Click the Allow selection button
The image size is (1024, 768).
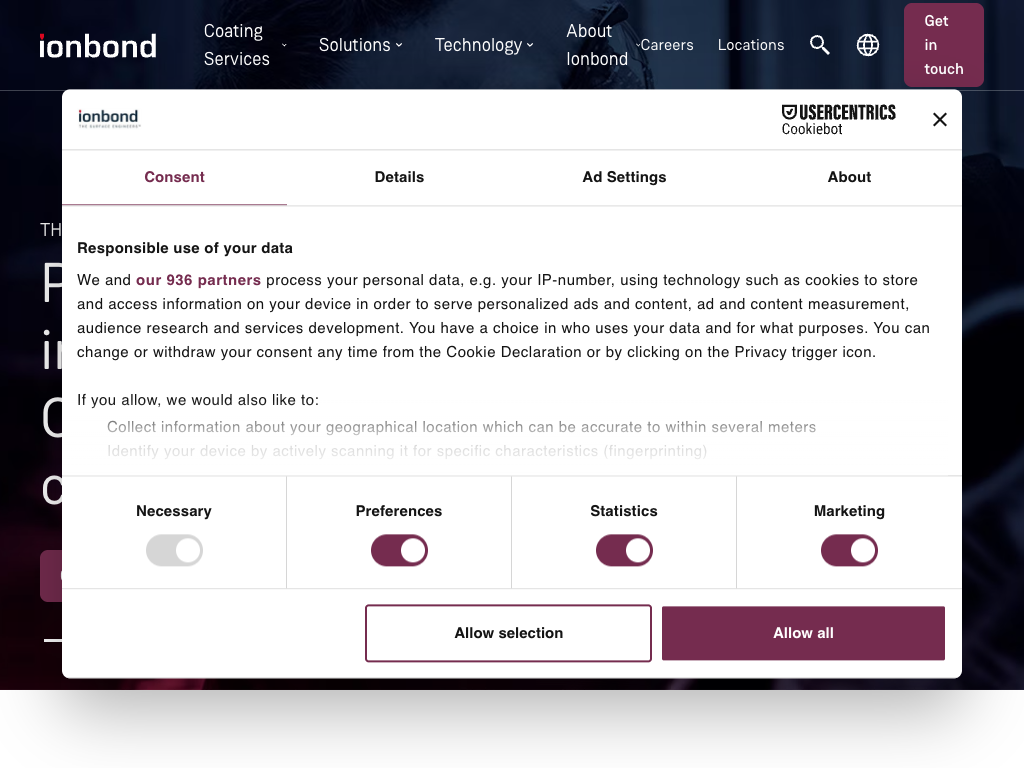tap(508, 633)
